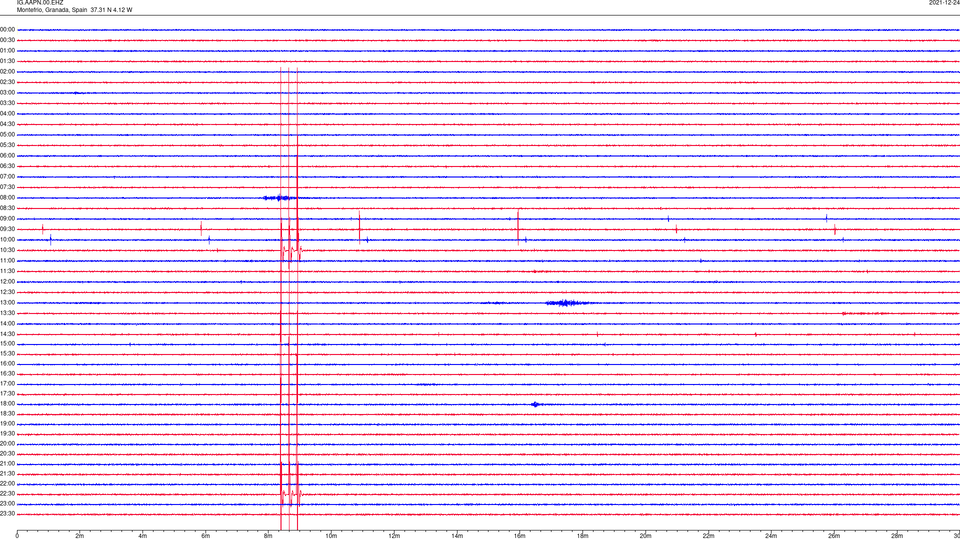Click the 28m tick on the time axis
This screenshot has height=540, width=960.
point(897,536)
